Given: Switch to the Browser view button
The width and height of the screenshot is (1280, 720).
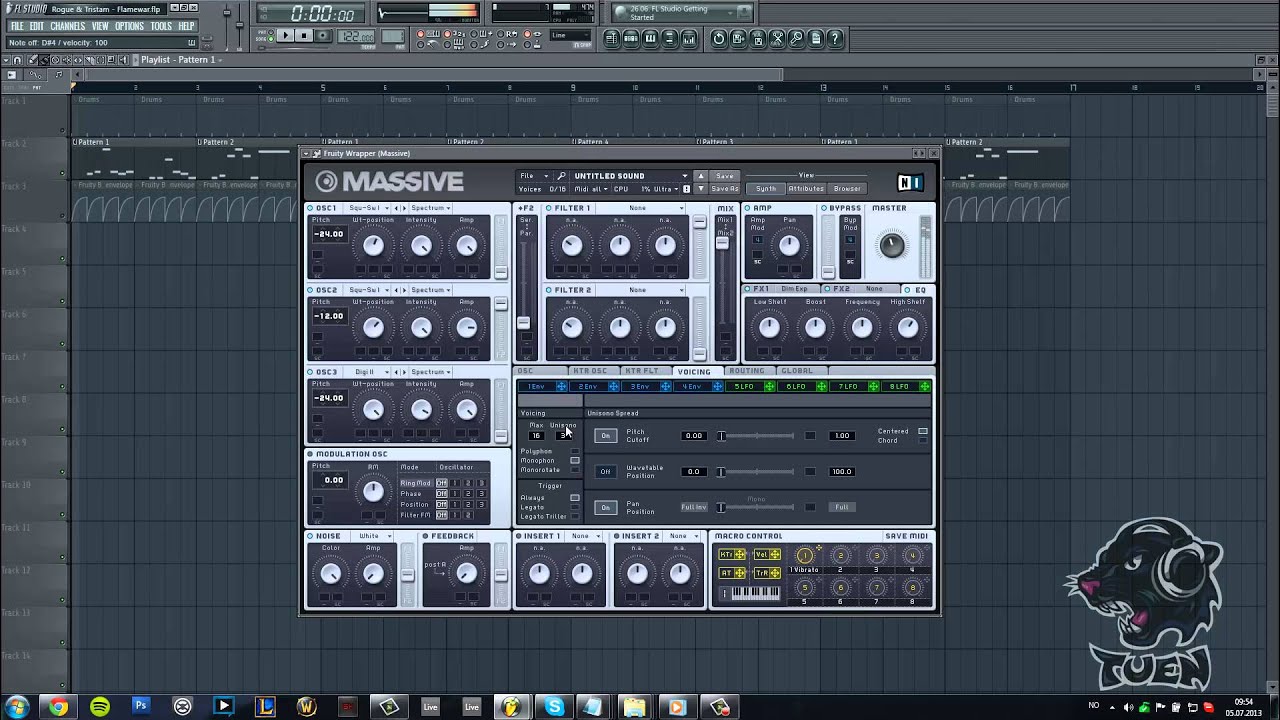Looking at the screenshot, I should coord(847,189).
